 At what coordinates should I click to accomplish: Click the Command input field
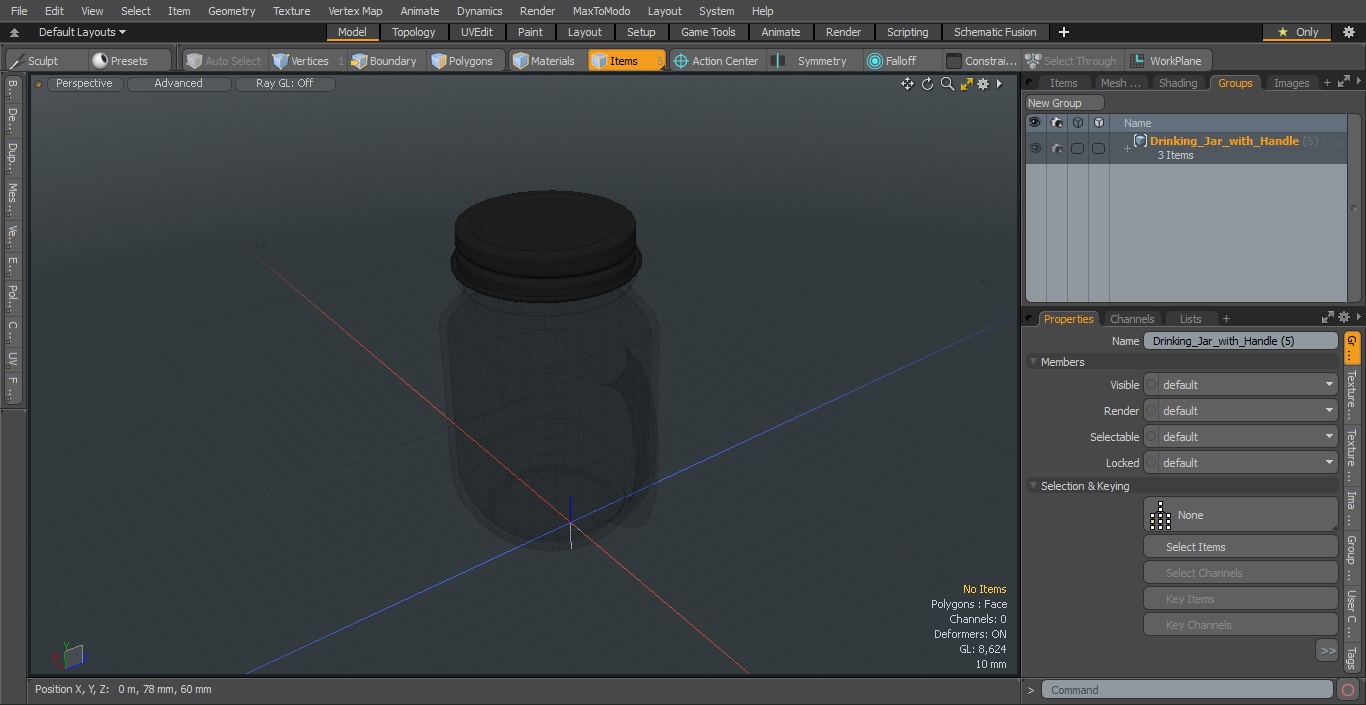tap(1186, 690)
